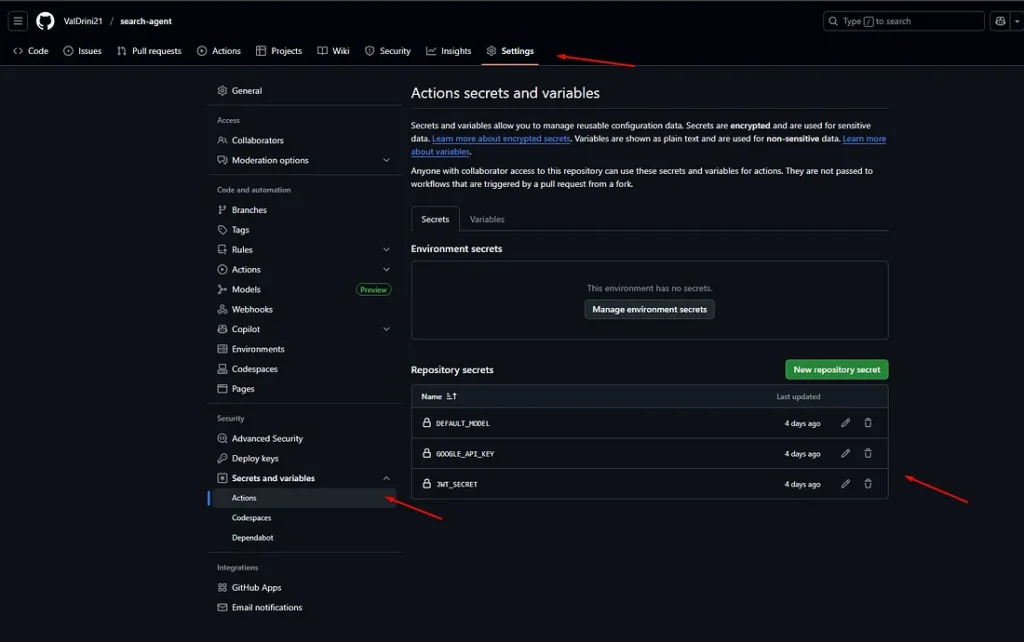Open the hamburger navigation menu
The image size is (1024, 642).
tap(18, 21)
